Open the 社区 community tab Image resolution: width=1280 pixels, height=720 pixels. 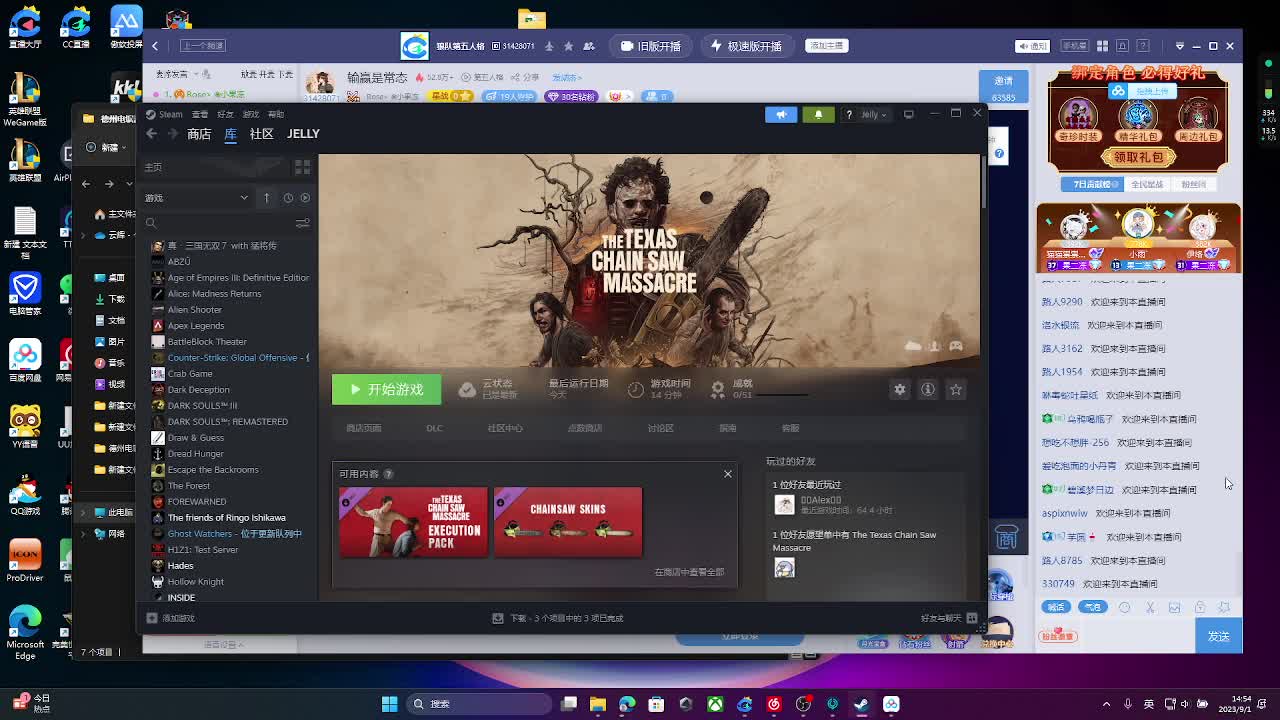[x=261, y=134]
